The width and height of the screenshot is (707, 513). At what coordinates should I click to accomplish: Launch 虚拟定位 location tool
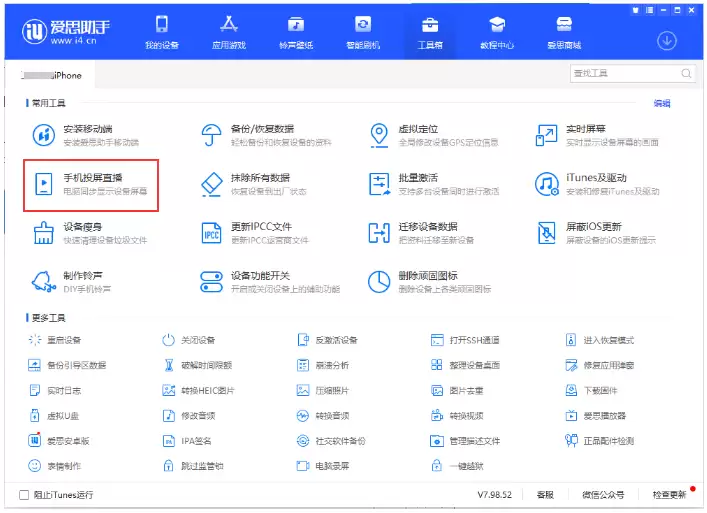434,135
